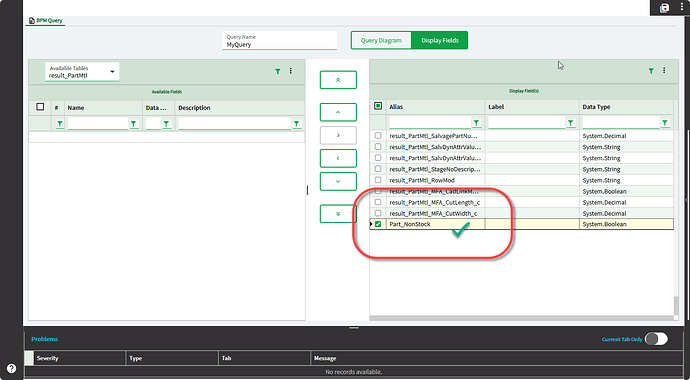
Task: Click the move down chevron button
Action: click(x=338, y=181)
